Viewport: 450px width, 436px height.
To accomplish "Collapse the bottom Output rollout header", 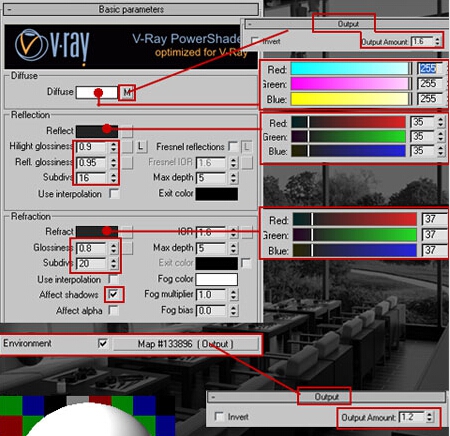I will point(326,397).
